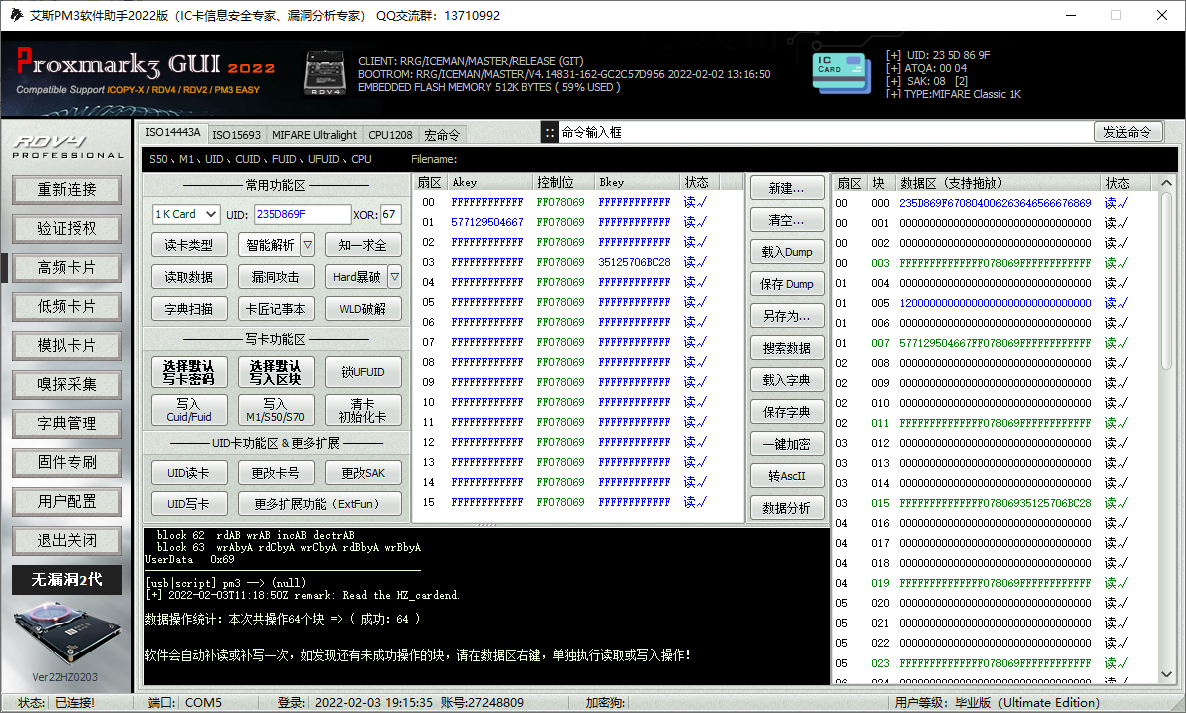
Task: Switch to the ISO14443A tab
Action: (173, 132)
